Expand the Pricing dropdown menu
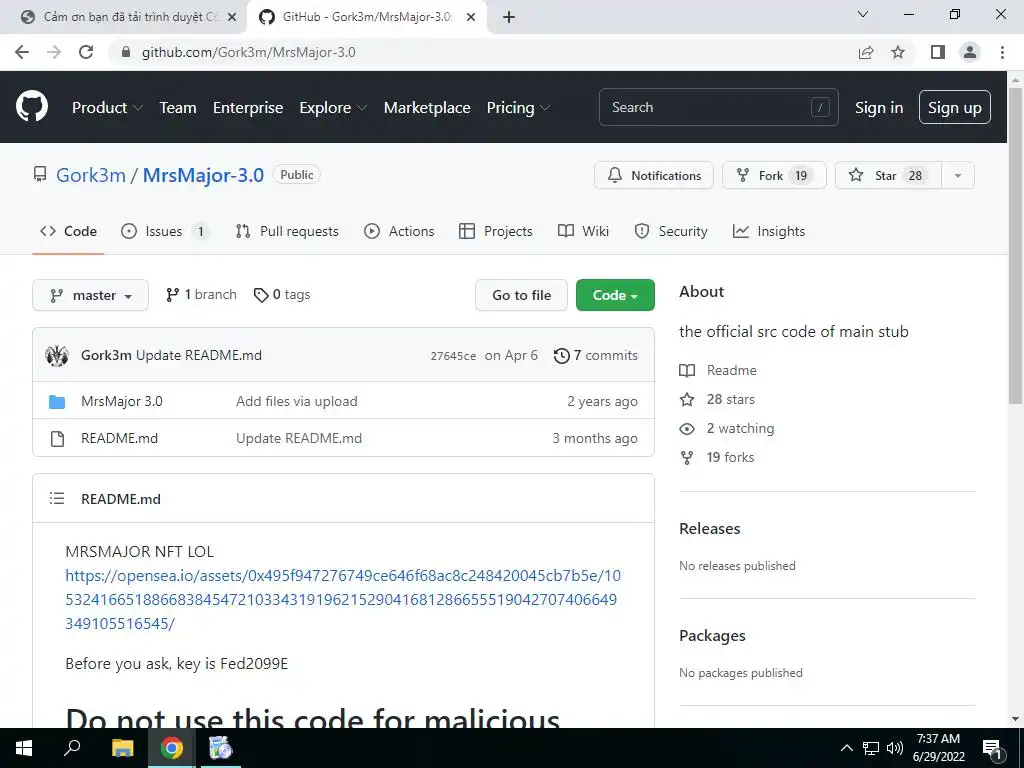1024x768 pixels. click(x=518, y=108)
